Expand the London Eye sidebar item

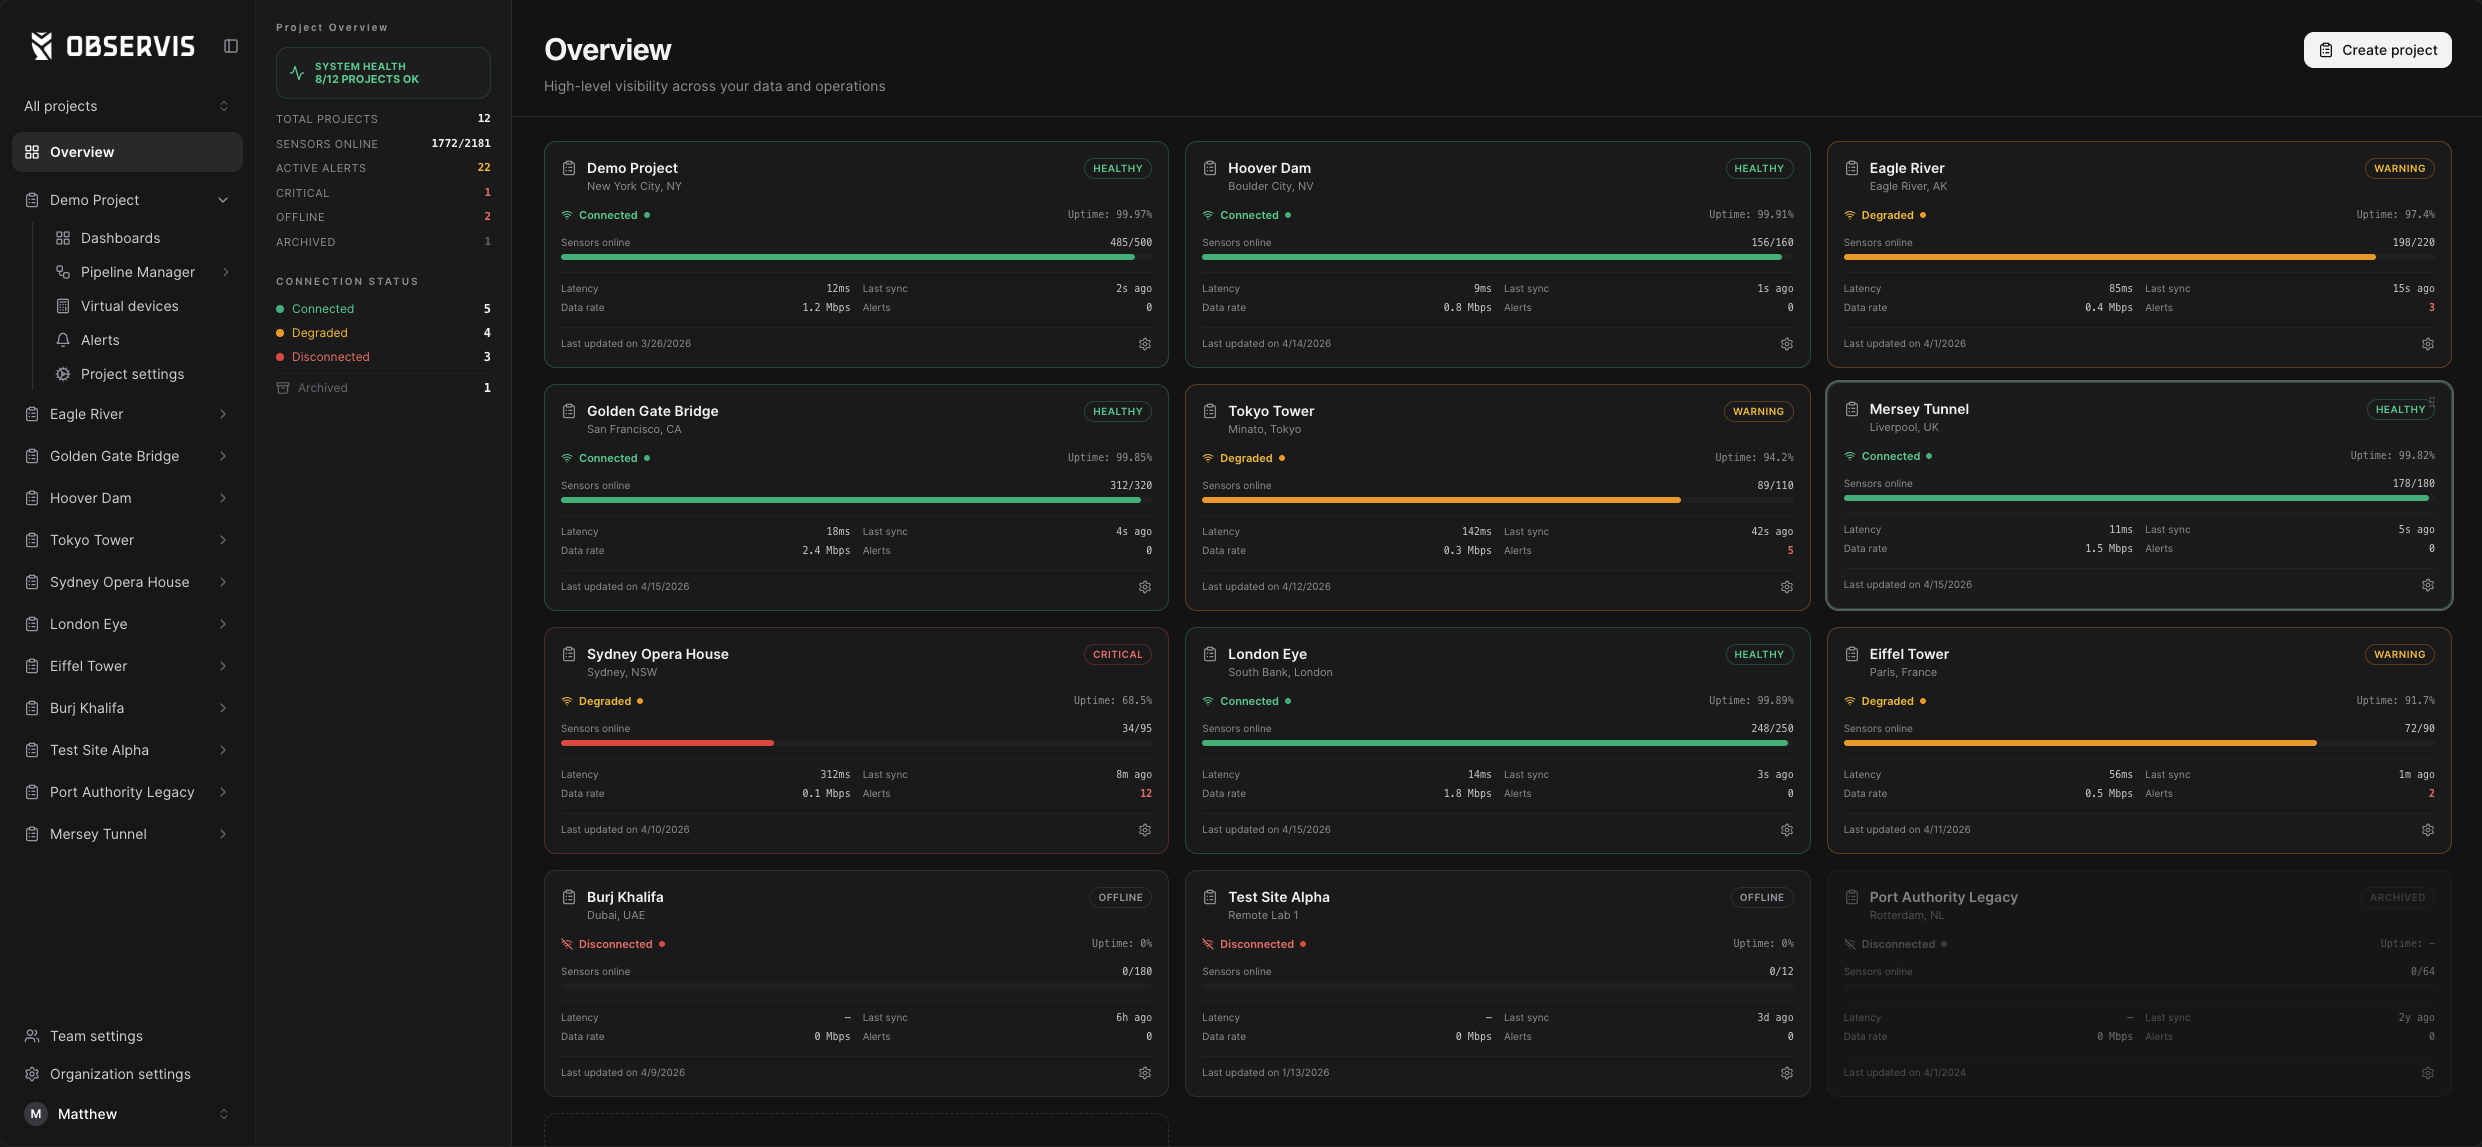223,624
